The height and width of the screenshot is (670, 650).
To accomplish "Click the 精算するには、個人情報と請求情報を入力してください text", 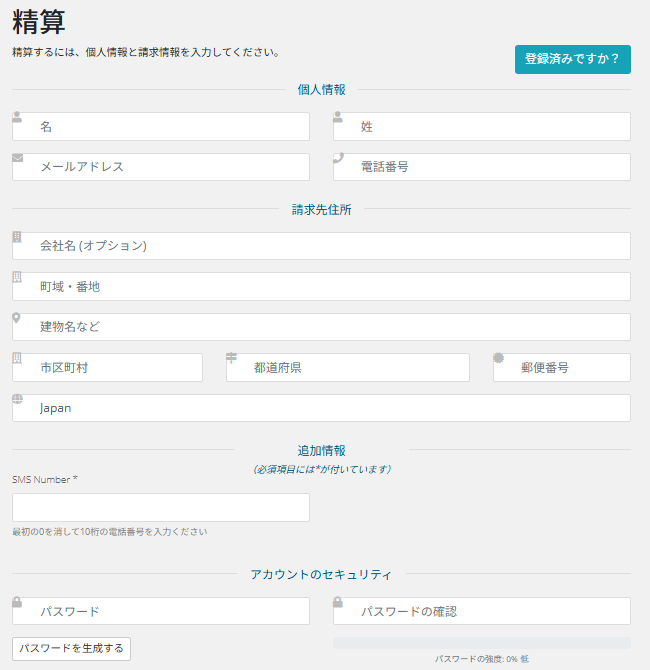I will (x=146, y=53).
